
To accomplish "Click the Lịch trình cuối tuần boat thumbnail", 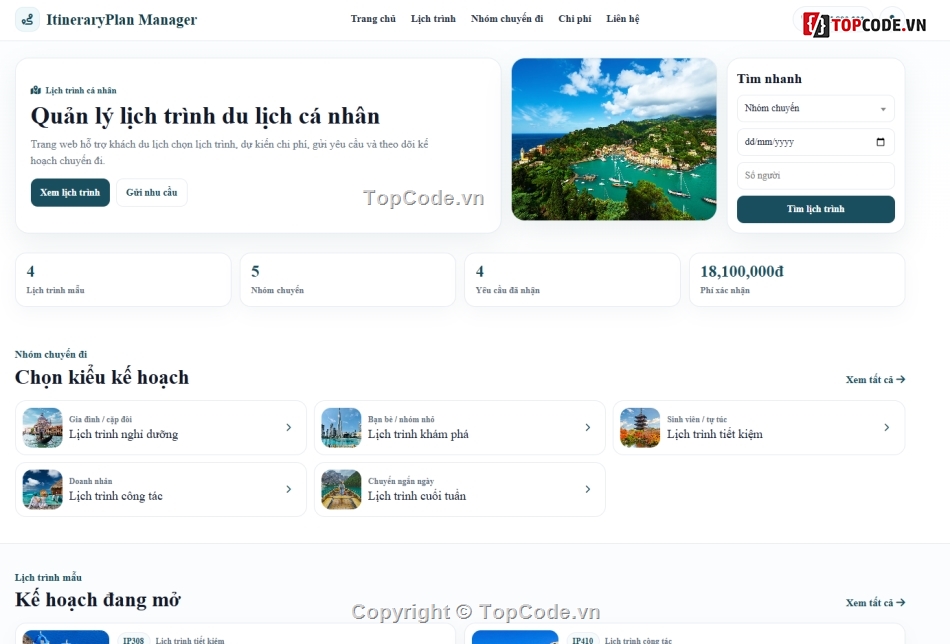I will pyautogui.click(x=341, y=490).
